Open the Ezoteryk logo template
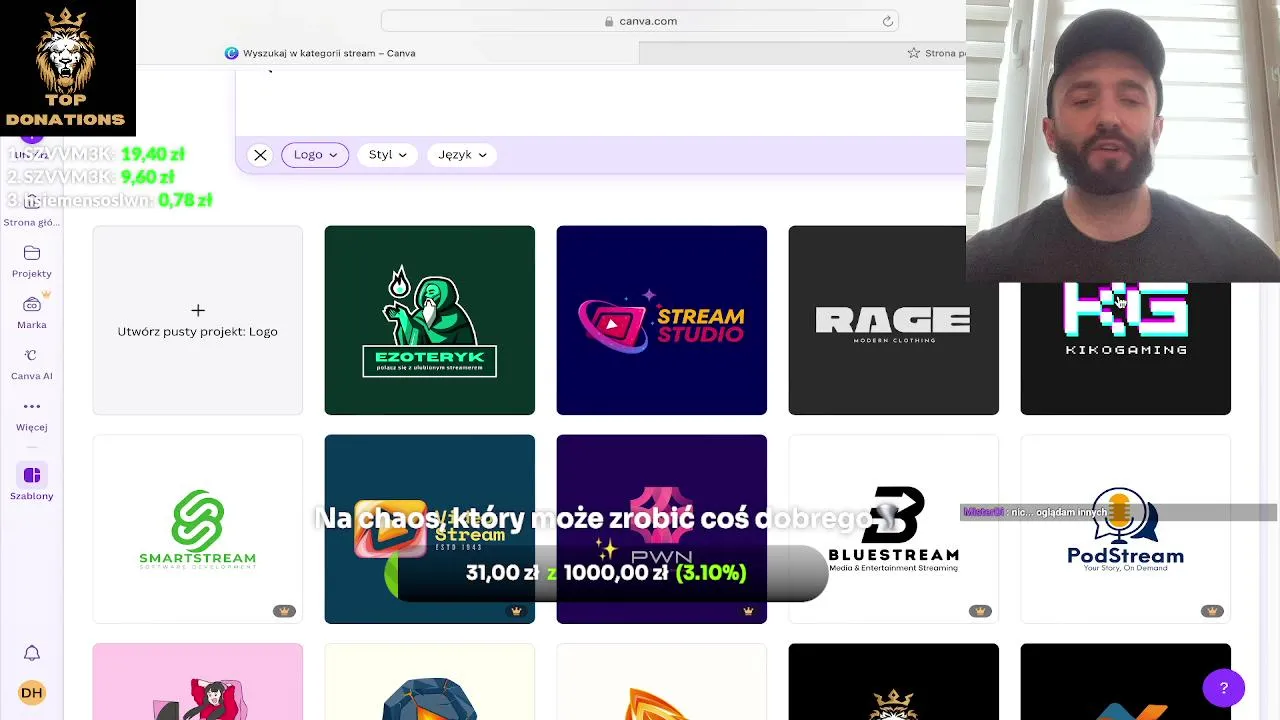This screenshot has height=720, width=1280. tap(430, 320)
